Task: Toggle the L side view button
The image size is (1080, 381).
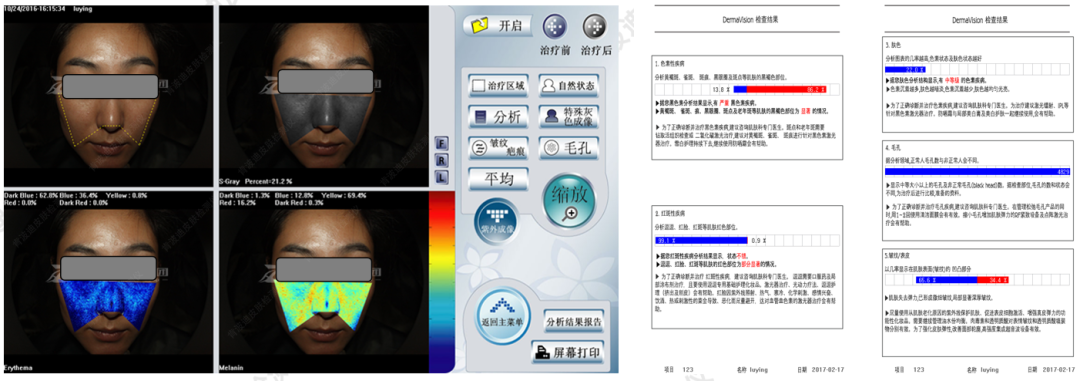Action: coord(440,177)
